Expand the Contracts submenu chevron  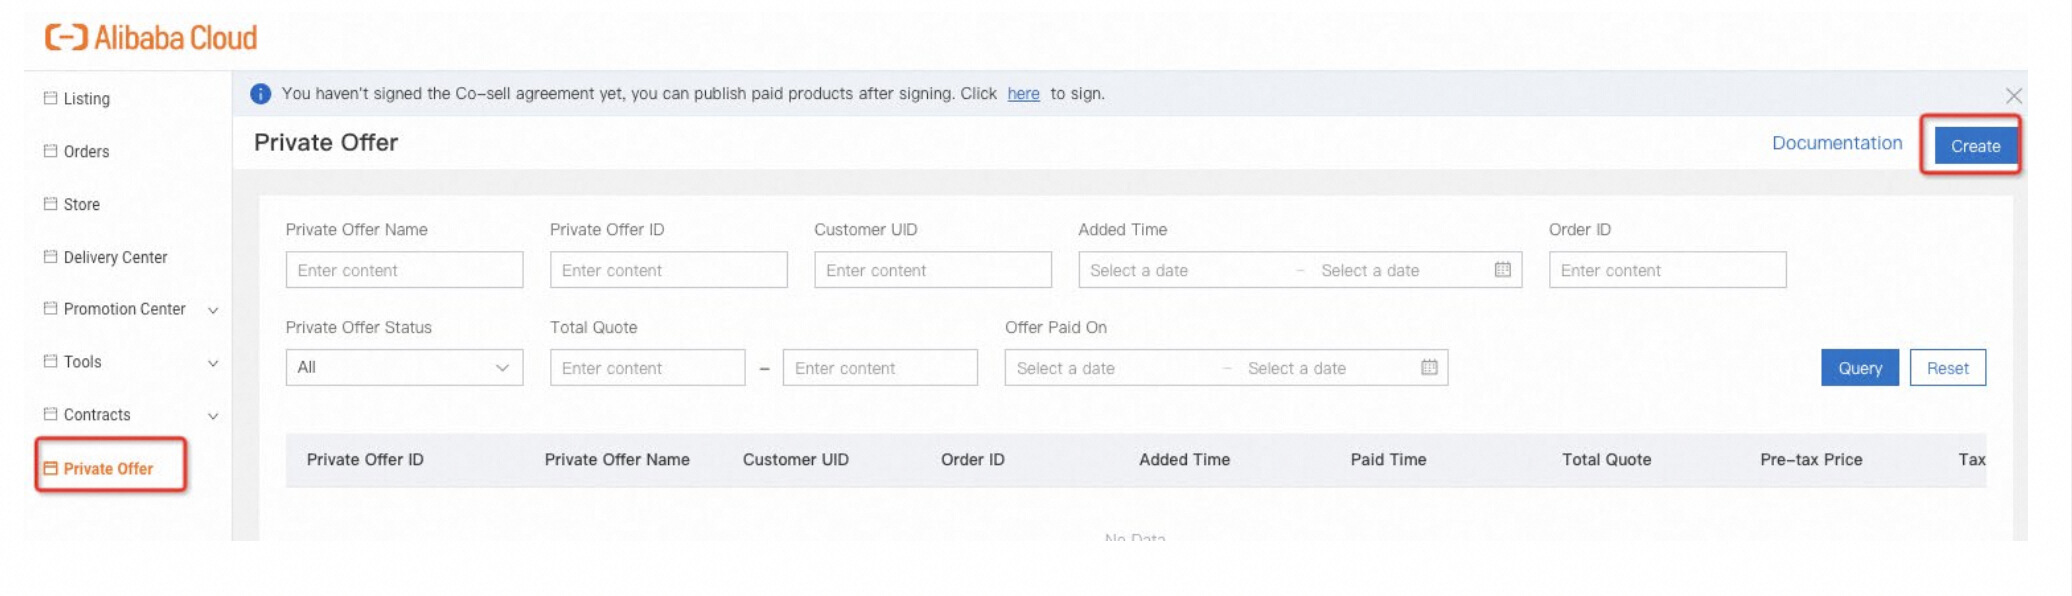pyautogui.click(x=213, y=416)
